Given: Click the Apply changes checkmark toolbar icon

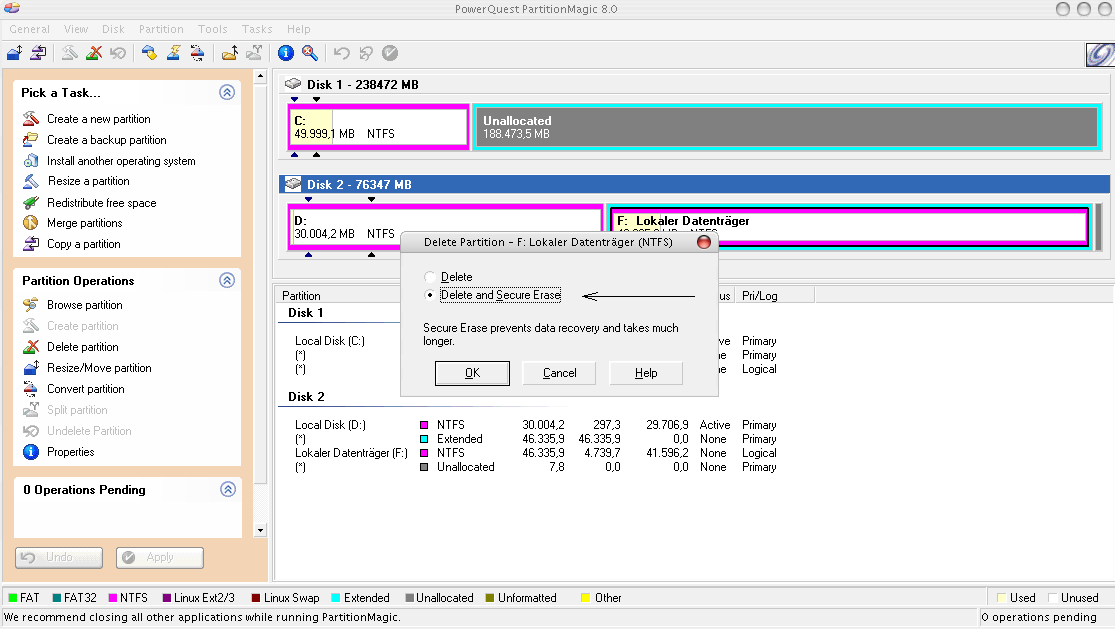Looking at the screenshot, I should 390,53.
